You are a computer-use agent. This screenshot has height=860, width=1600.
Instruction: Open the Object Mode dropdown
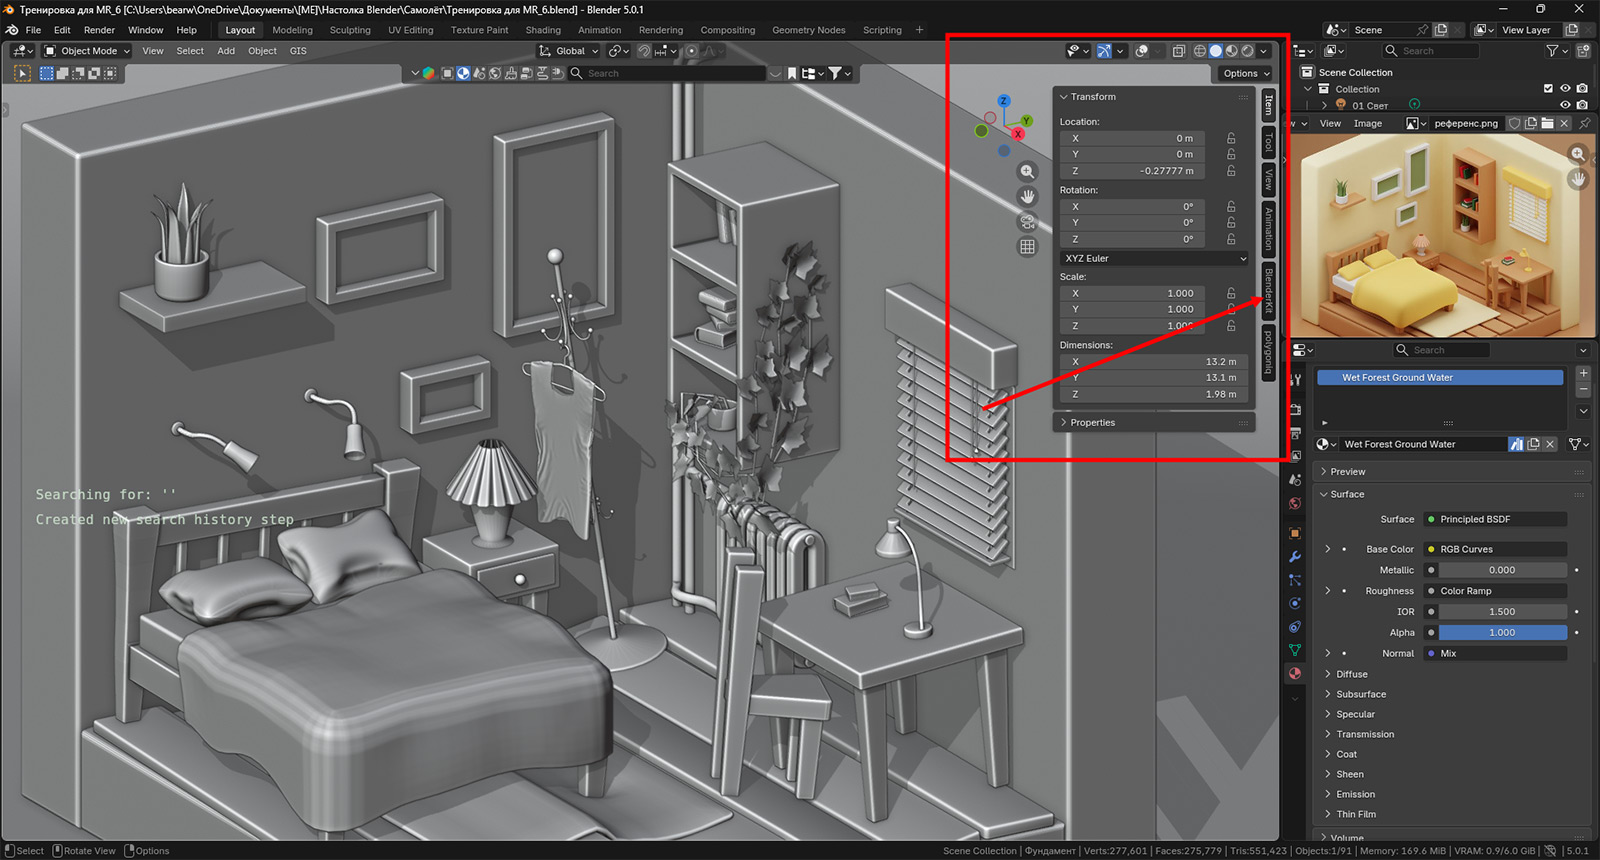point(88,51)
